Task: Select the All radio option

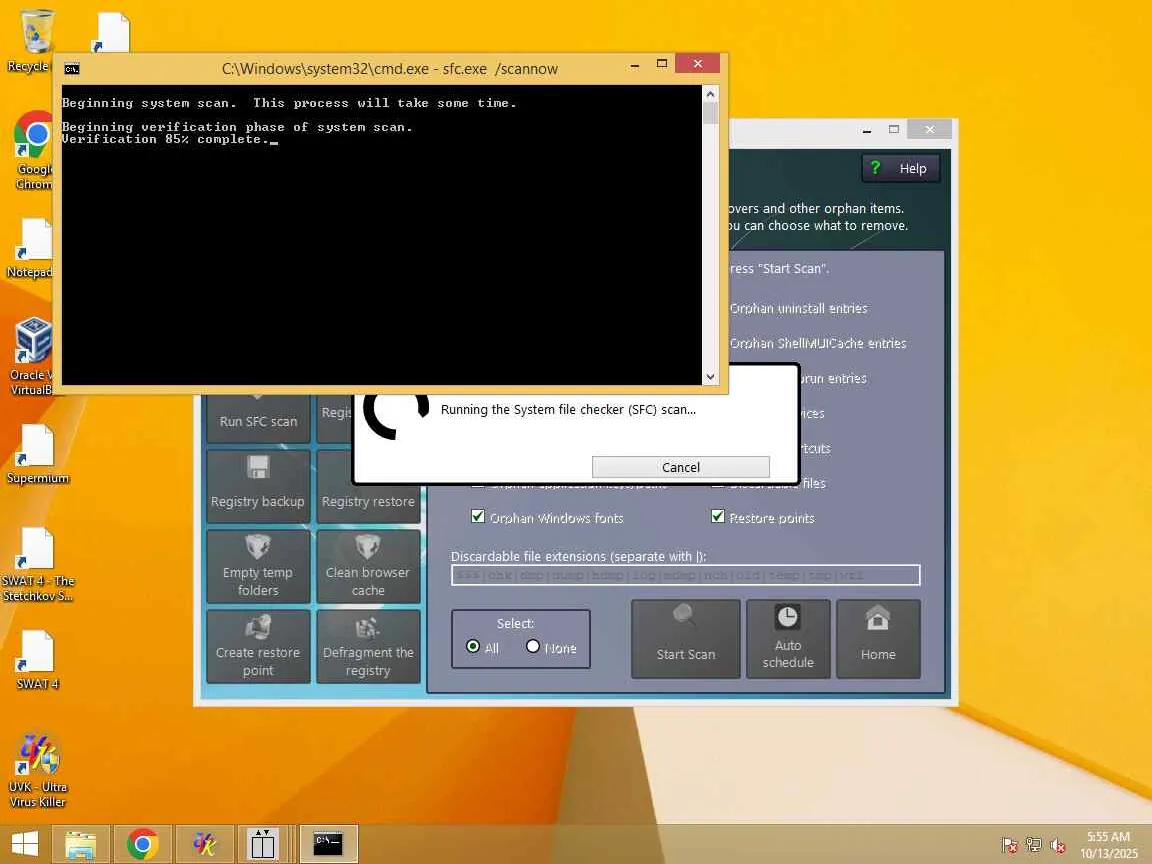Action: pyautogui.click(x=473, y=647)
